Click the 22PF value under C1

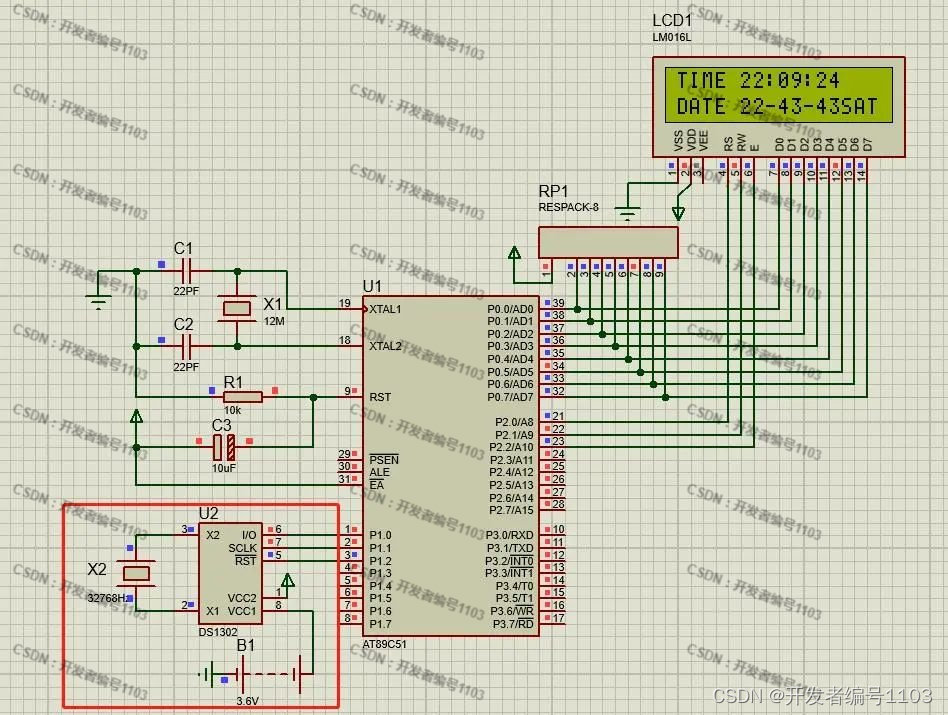pyautogui.click(x=186, y=291)
